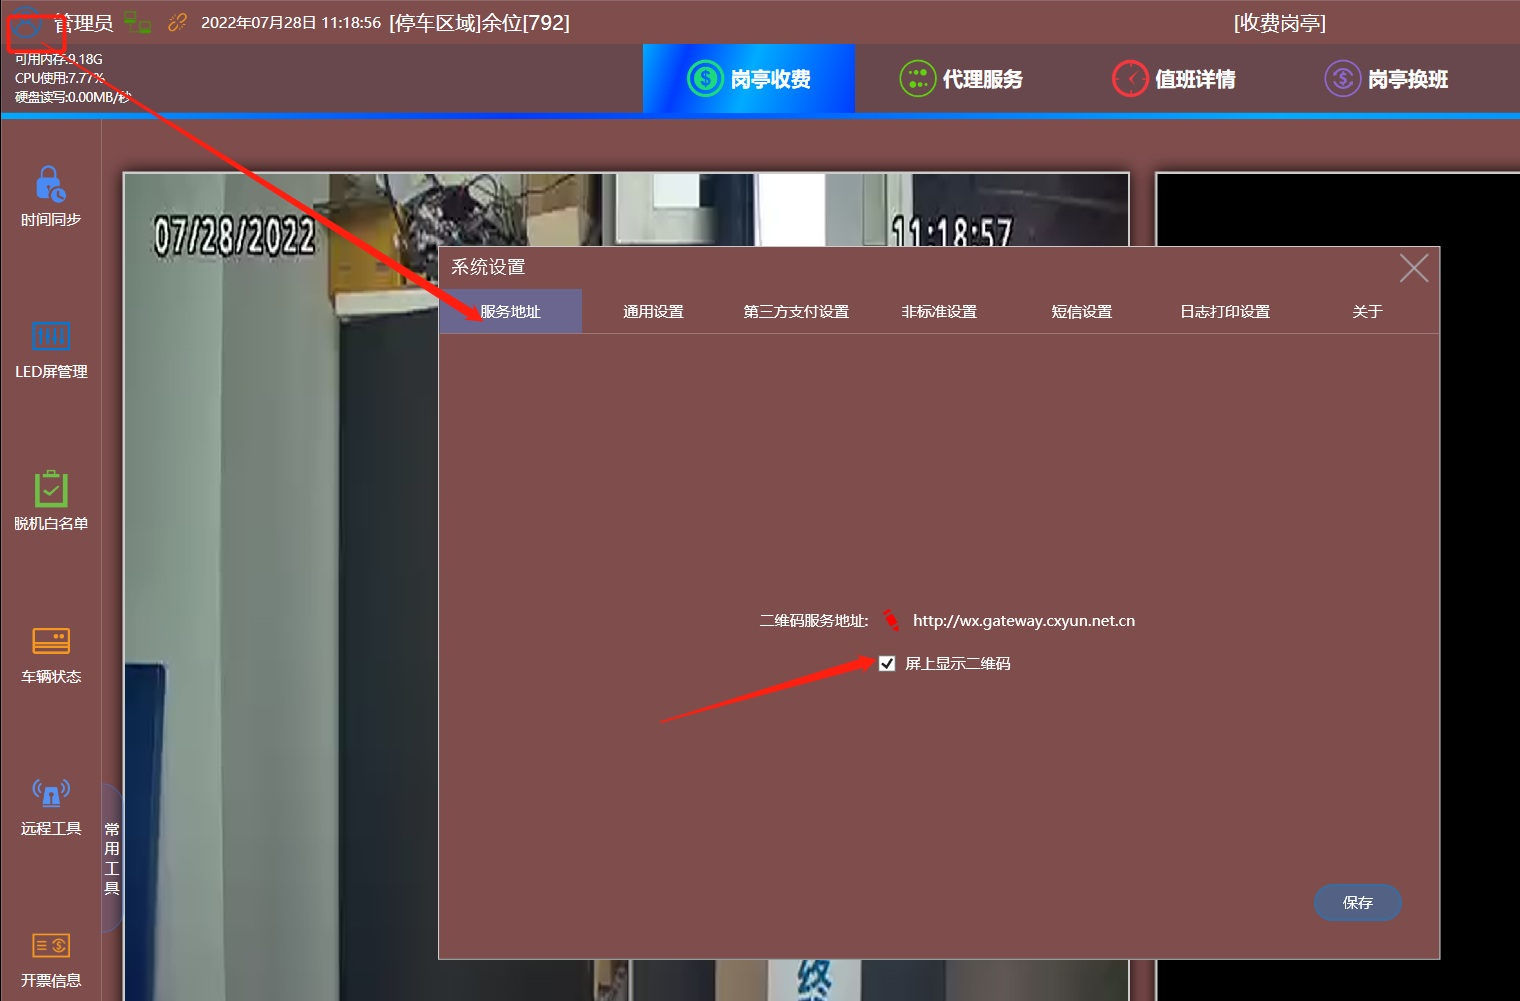This screenshot has width=1520, height=1001.
Task: Click the black right-side video panel
Action: (1338, 586)
